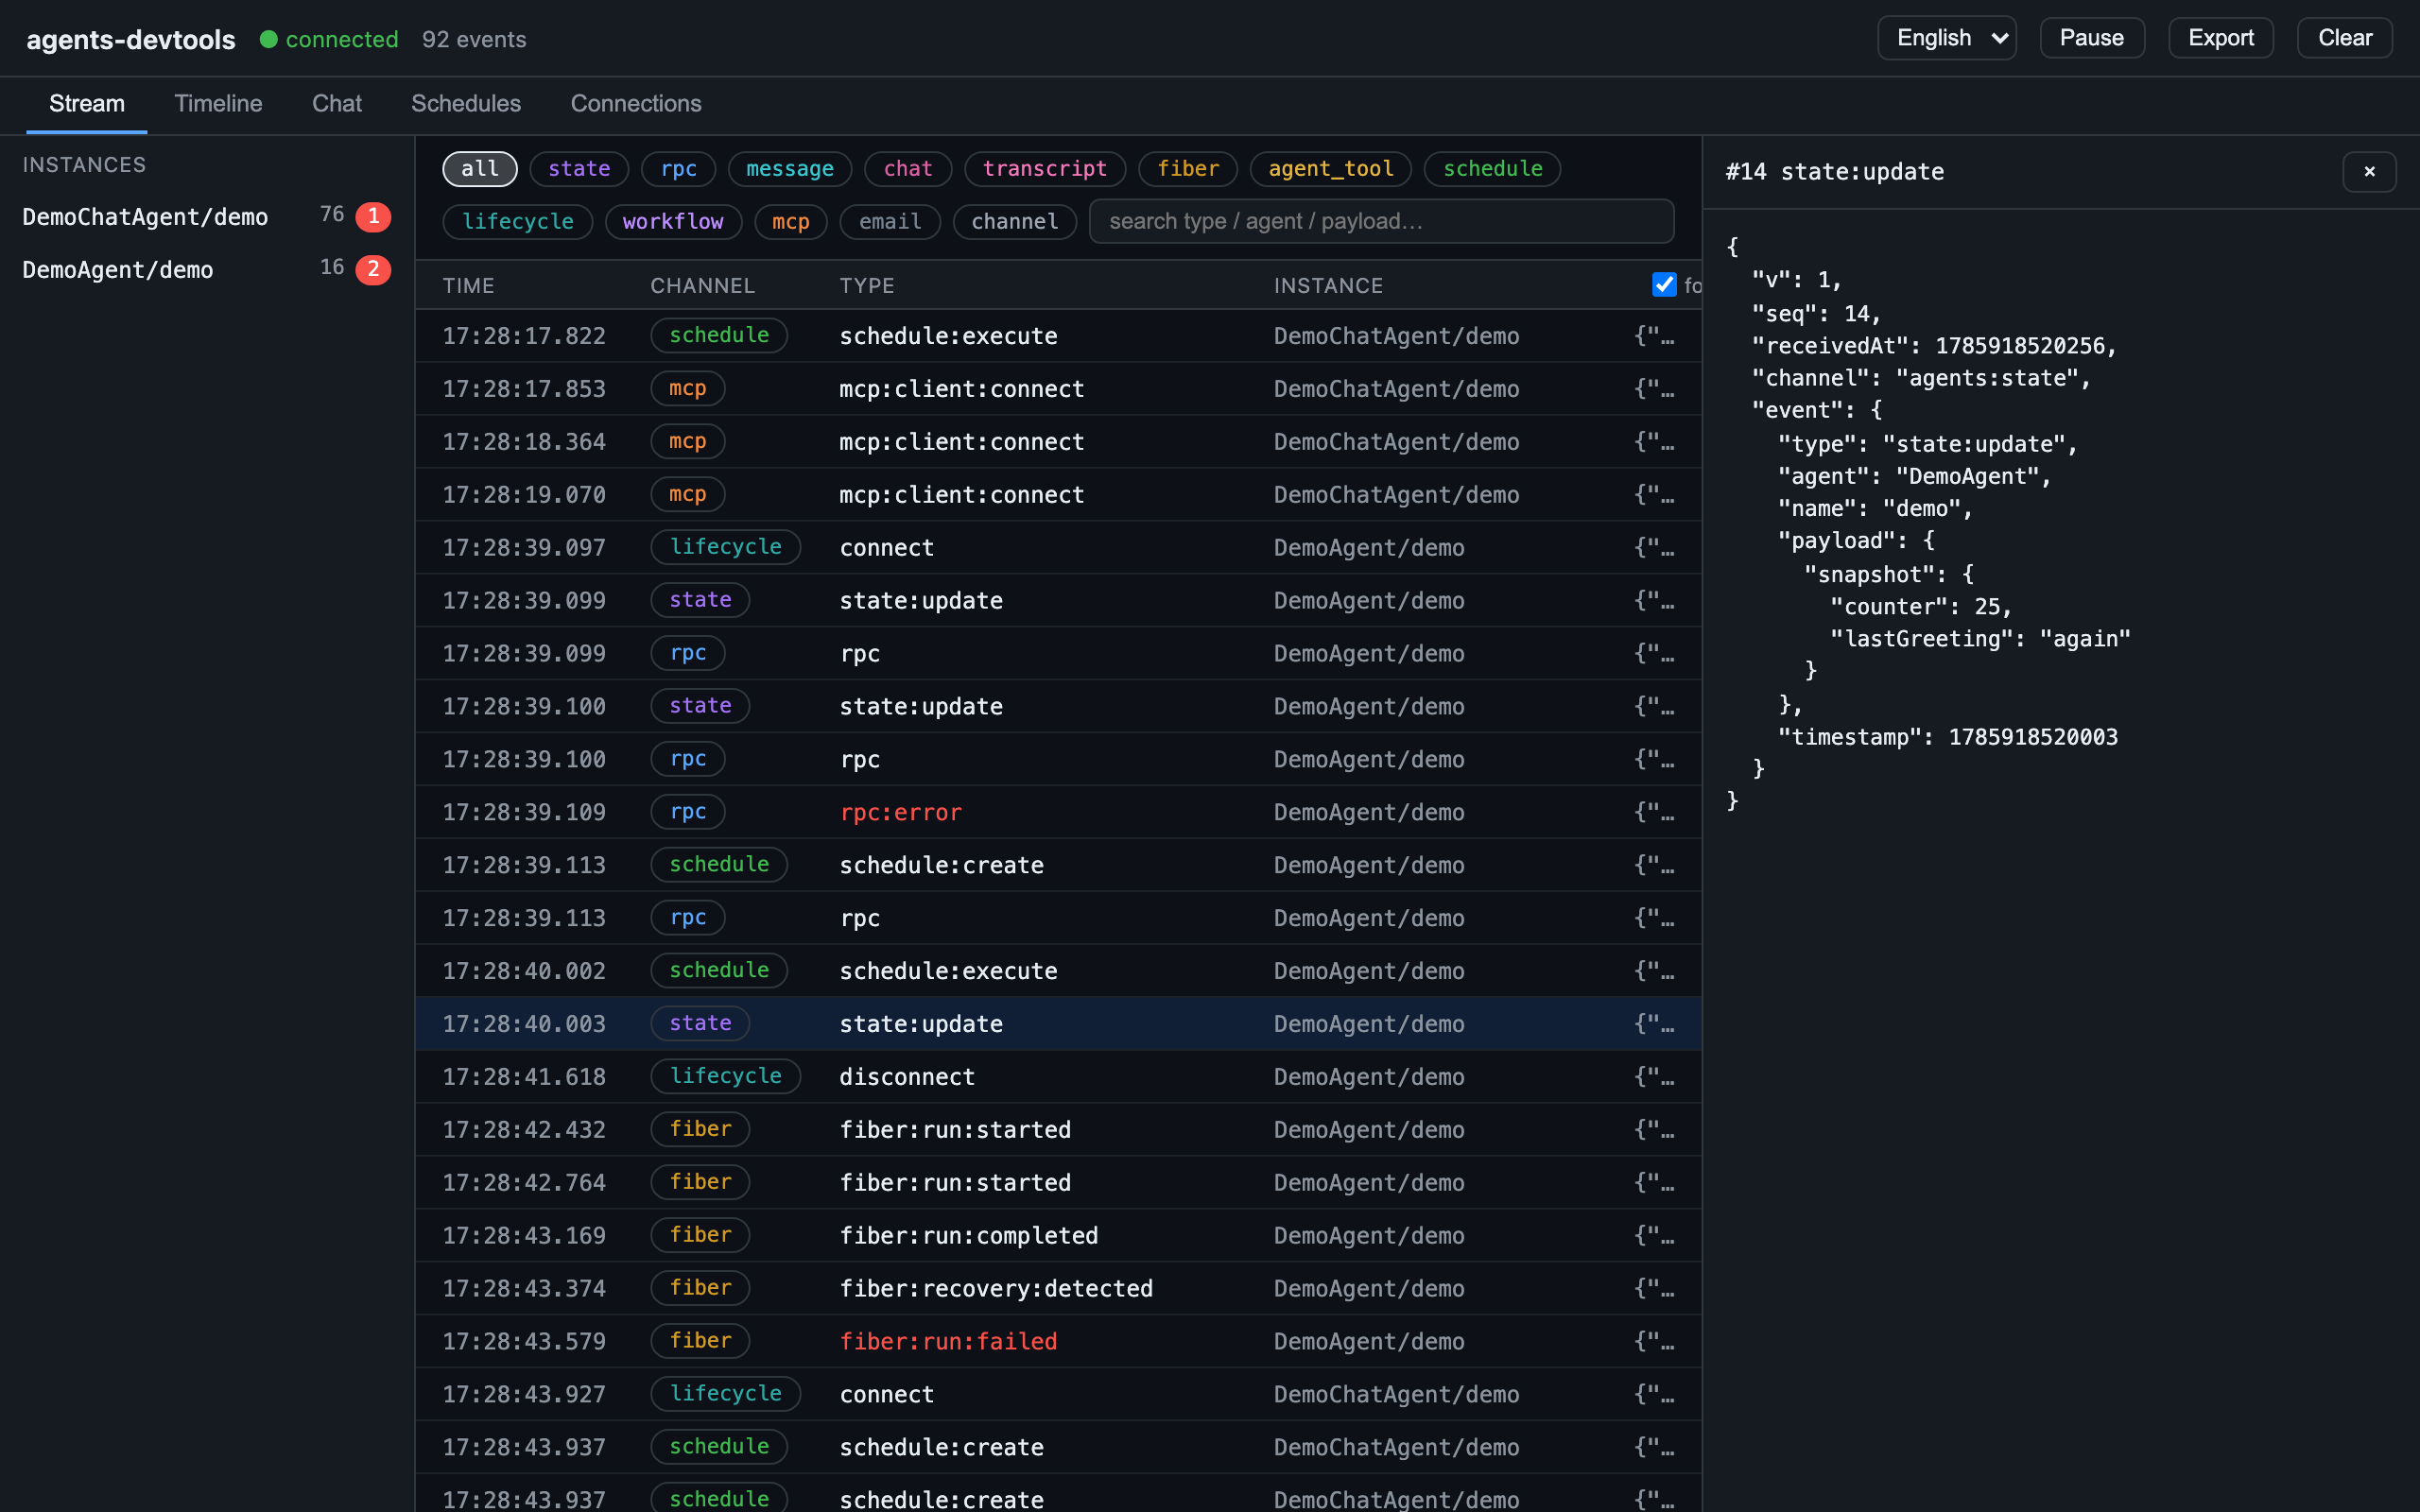Viewport: 2420px width, 1512px height.
Task: Select the highlighted 17:28:40.003 state:update row
Action: coord(1058,1024)
